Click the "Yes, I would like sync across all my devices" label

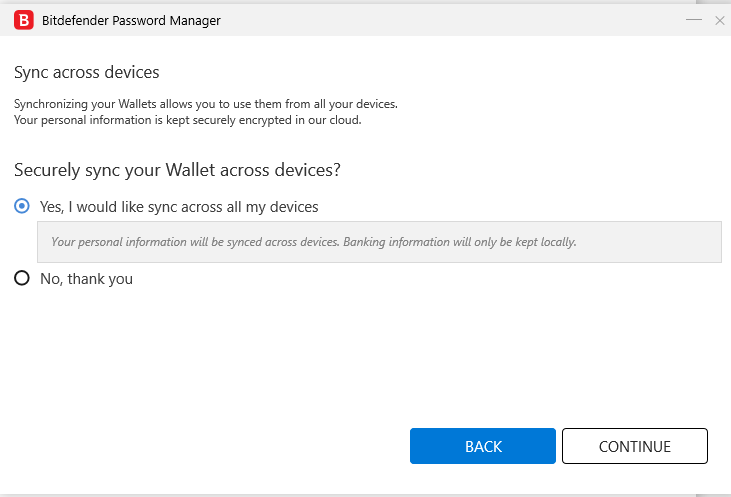[x=179, y=207]
